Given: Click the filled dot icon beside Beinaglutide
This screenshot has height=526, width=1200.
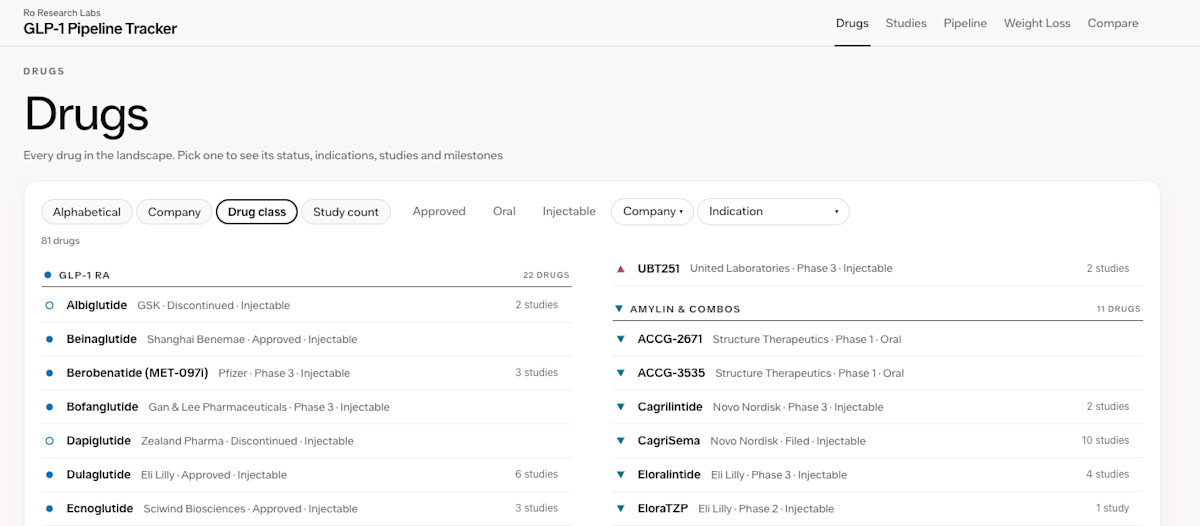Looking at the screenshot, I should (x=49, y=339).
